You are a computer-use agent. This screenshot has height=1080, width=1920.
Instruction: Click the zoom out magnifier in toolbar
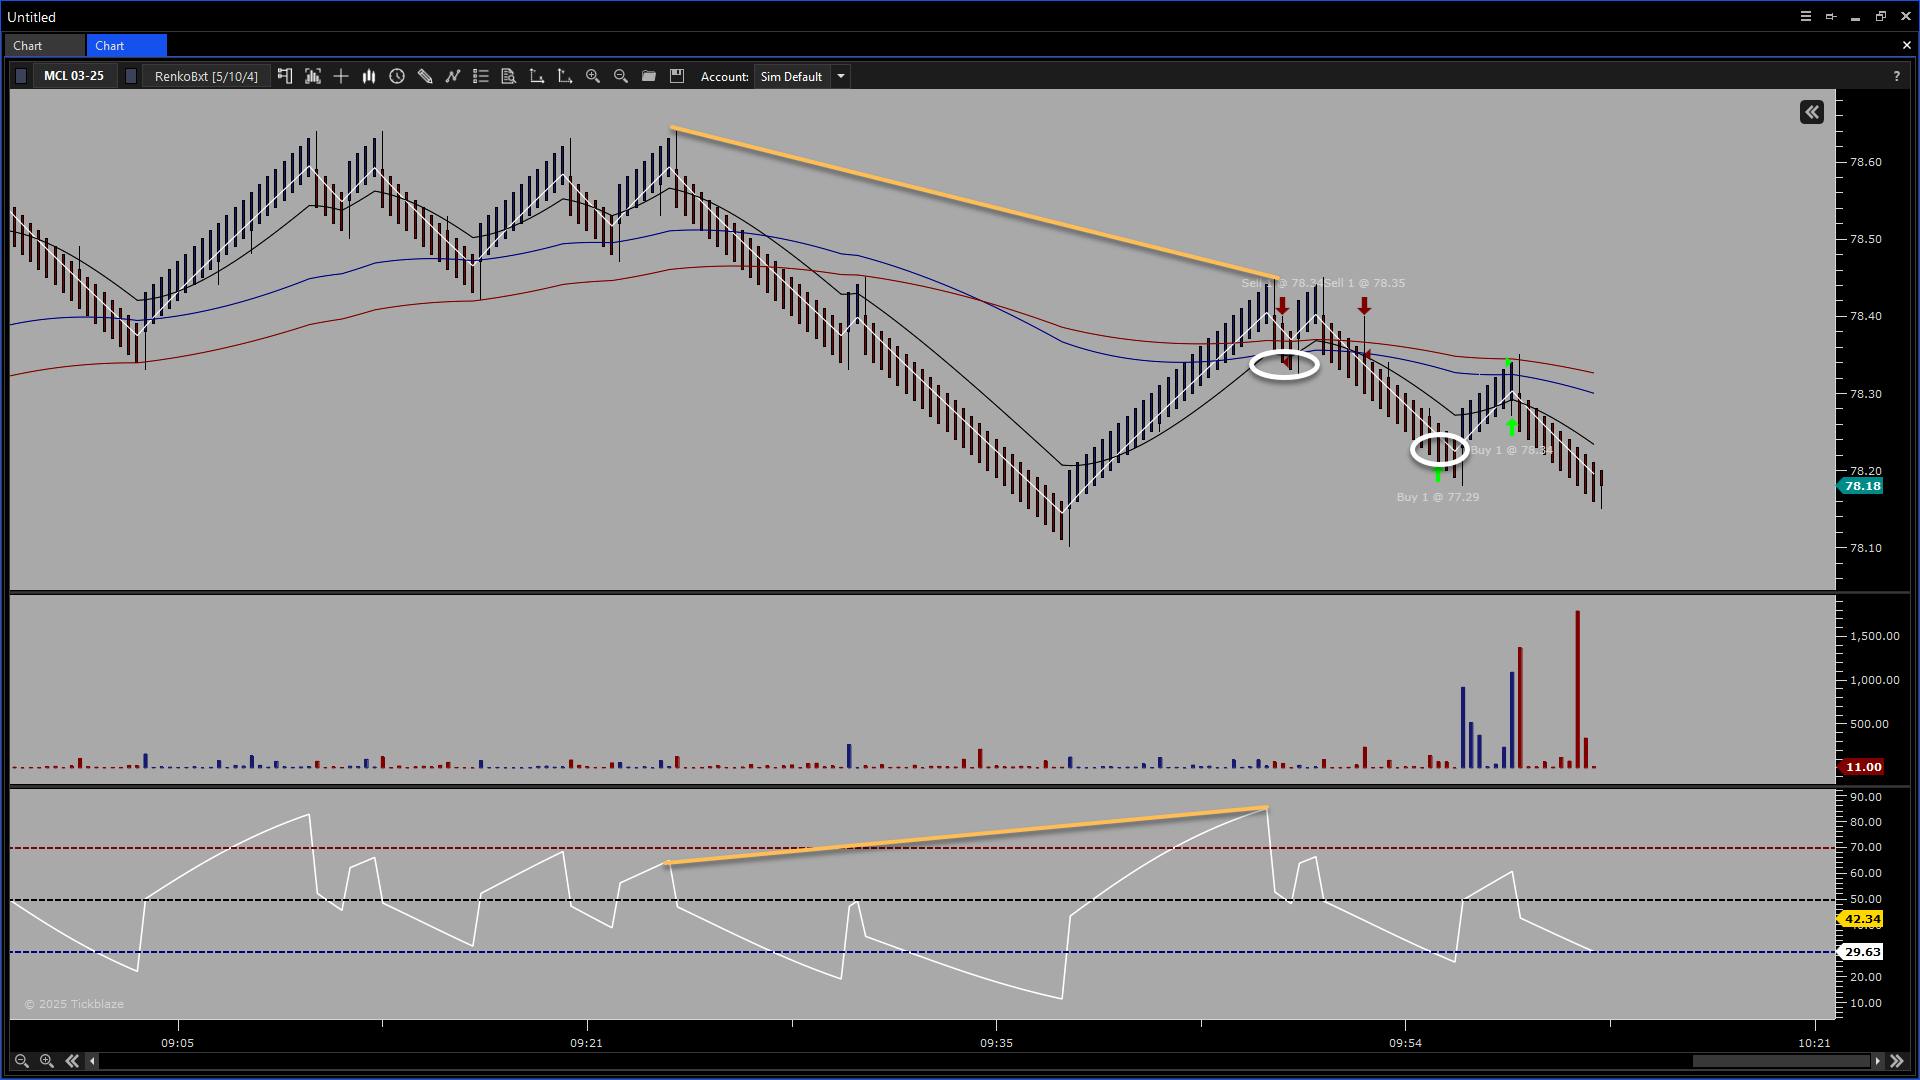(x=621, y=76)
